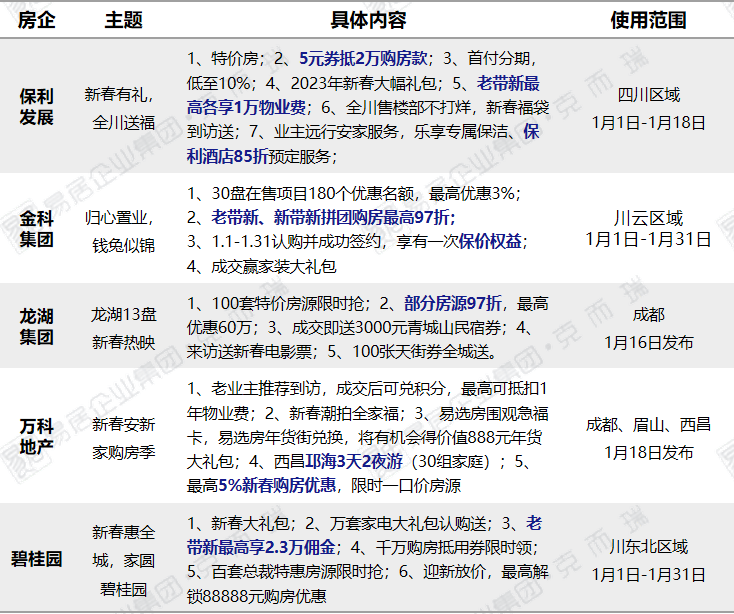734x614 pixels.
Task: Select the 万科地产 company cell
Action: point(37,437)
